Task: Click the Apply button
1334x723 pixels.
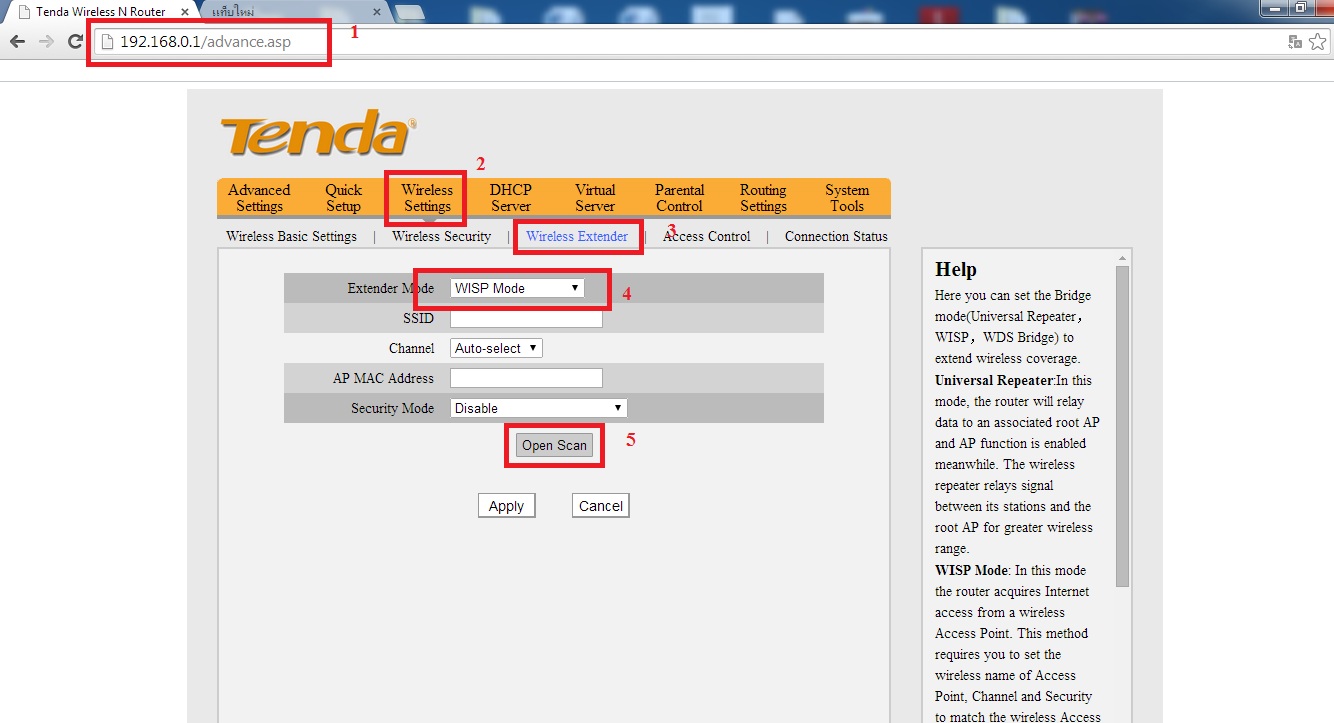Action: 506,506
